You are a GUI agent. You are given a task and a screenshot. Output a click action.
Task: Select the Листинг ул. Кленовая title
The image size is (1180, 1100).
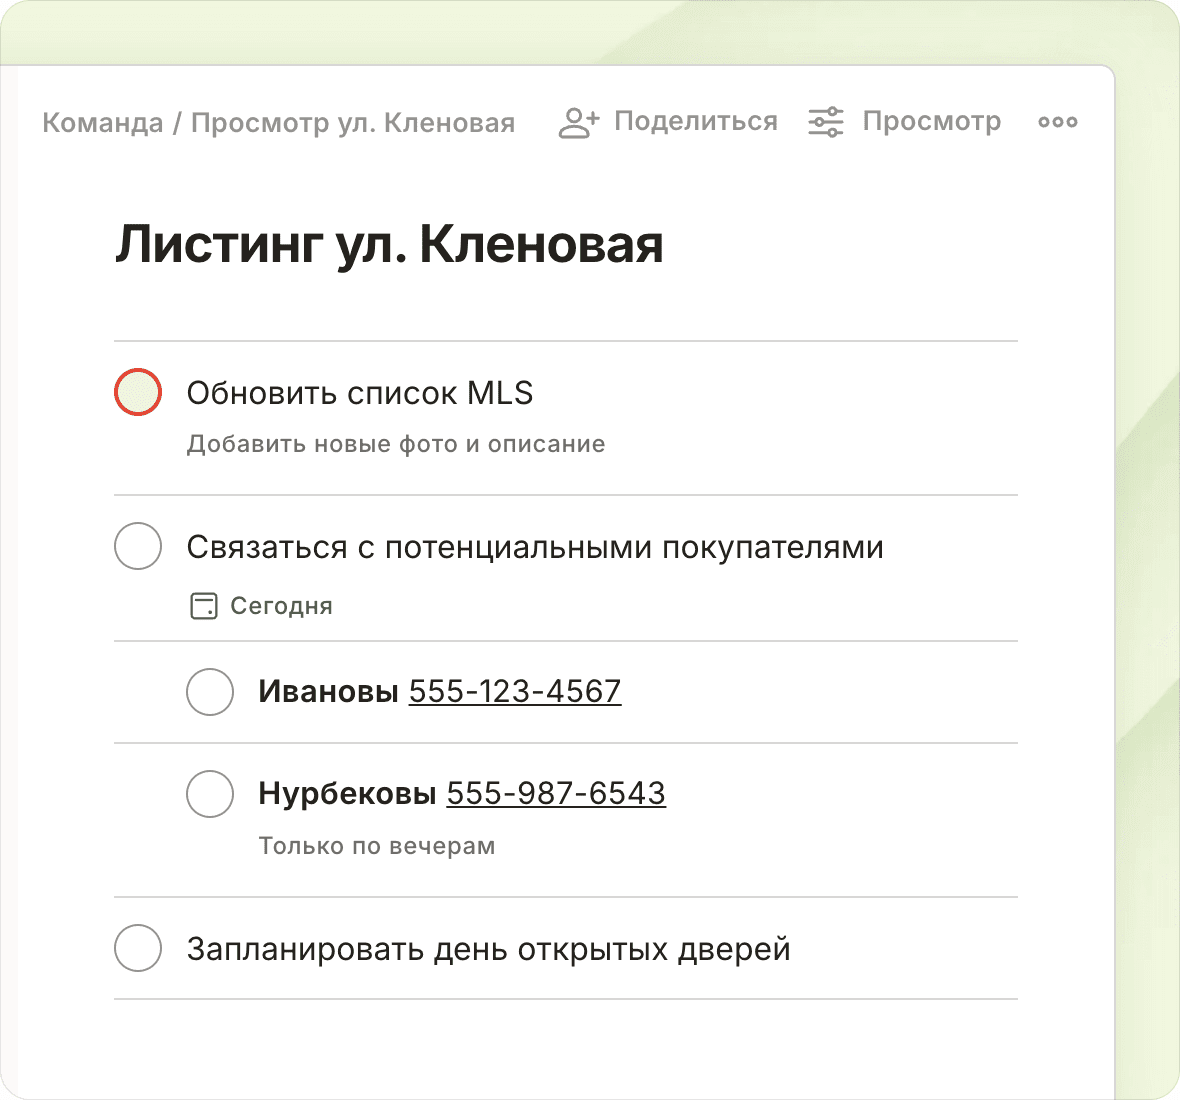pos(389,245)
